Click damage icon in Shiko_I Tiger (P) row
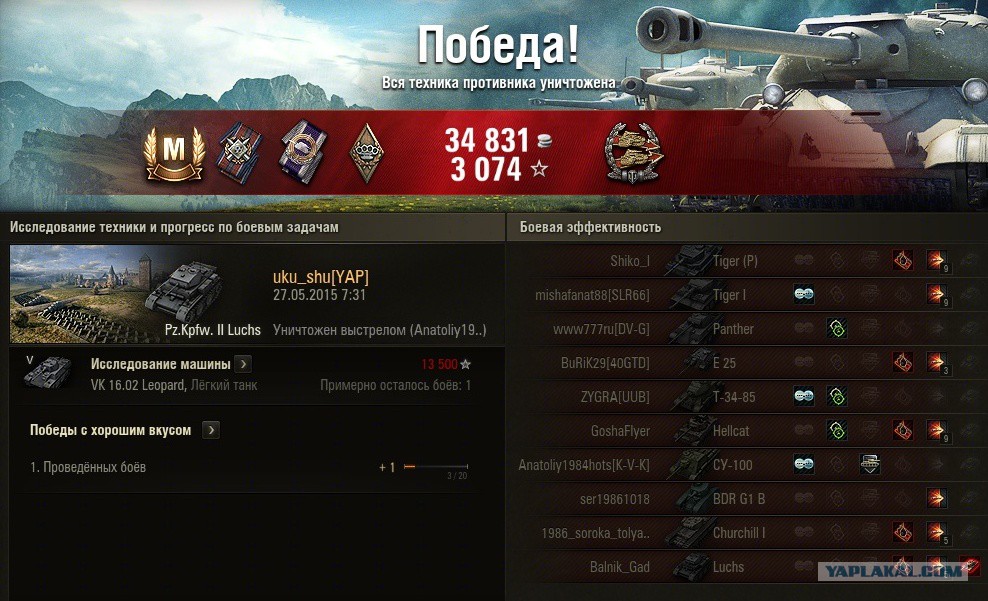 936,260
